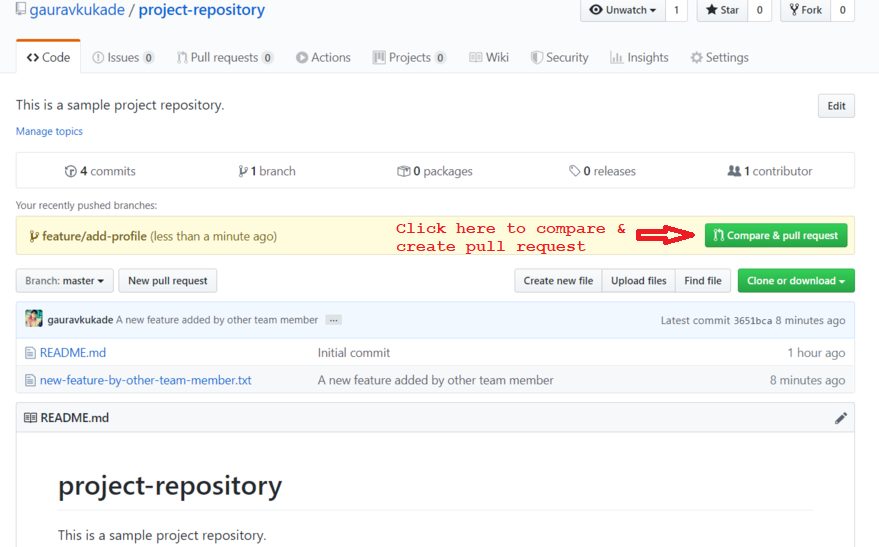View the 1 contributor page
The image size is (879, 547).
click(770, 171)
